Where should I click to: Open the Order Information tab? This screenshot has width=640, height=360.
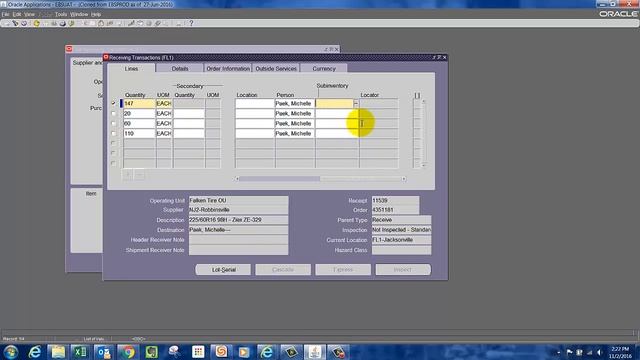(x=228, y=69)
